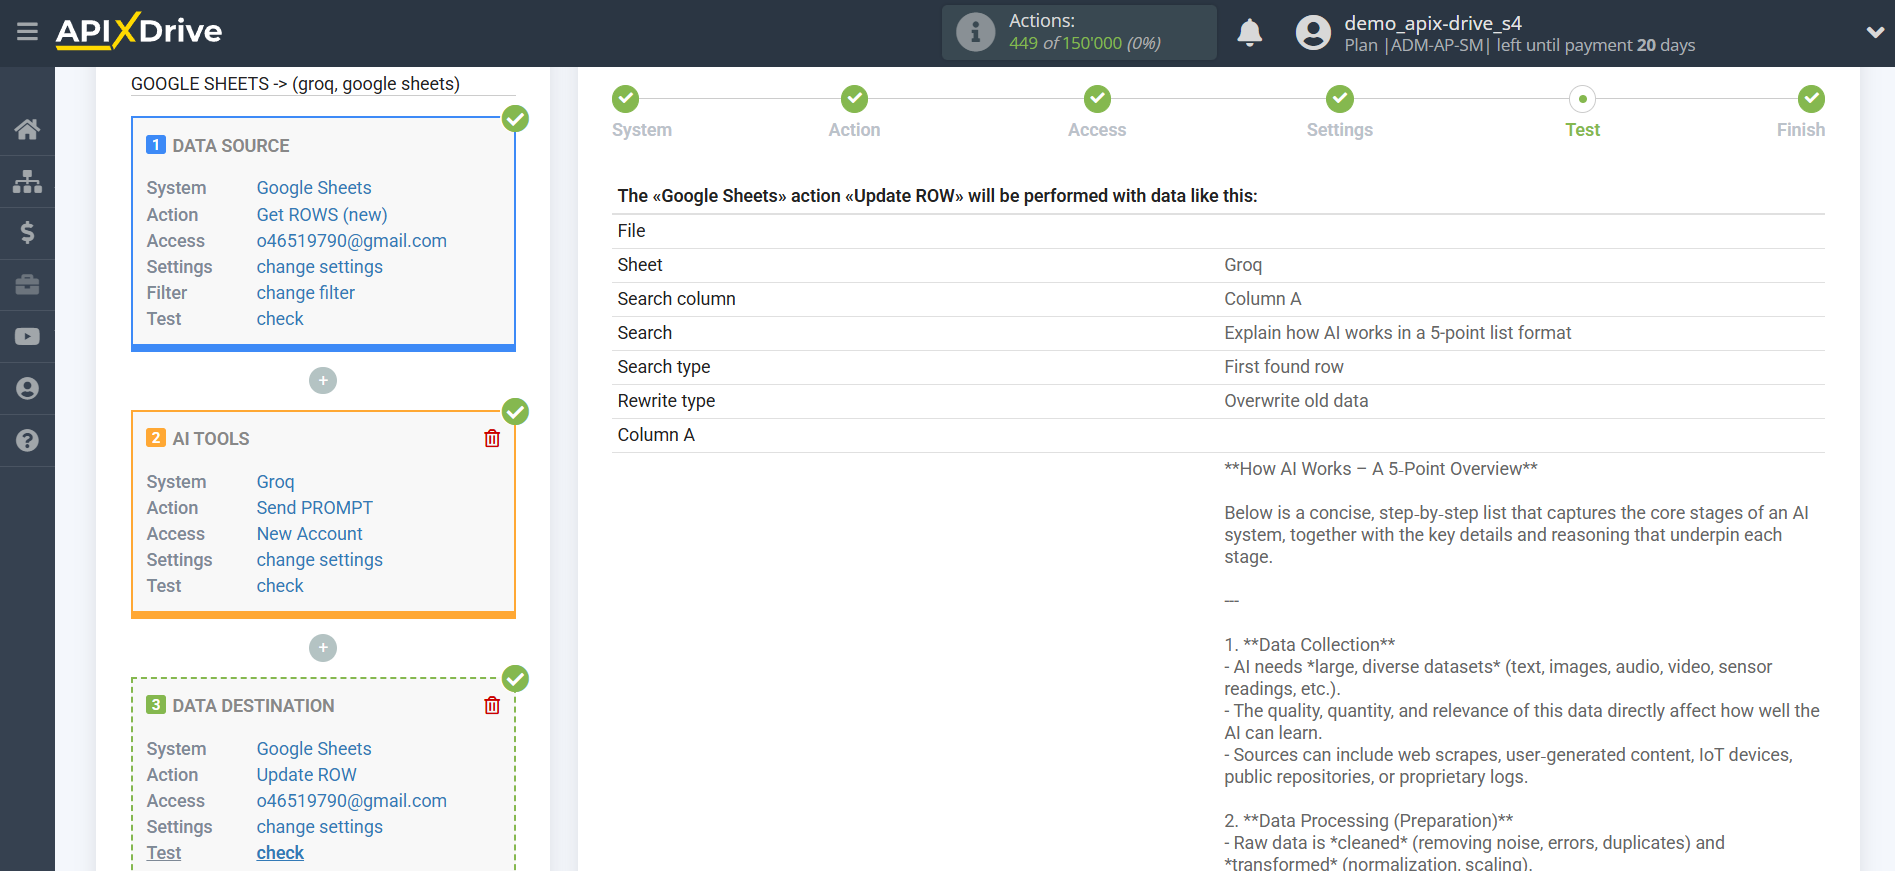The image size is (1895, 871).
Task: Click the connection title GOOGLE SHEETS -> (groq, google sheets)
Action: tap(295, 84)
